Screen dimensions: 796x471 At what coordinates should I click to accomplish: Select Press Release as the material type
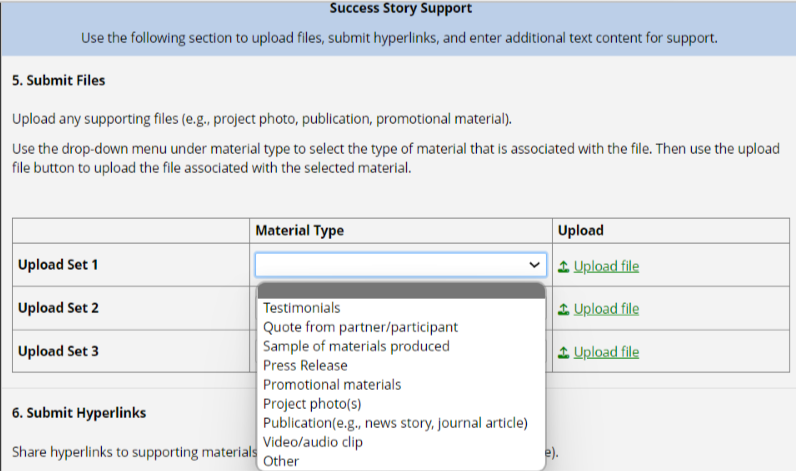[x=305, y=365]
